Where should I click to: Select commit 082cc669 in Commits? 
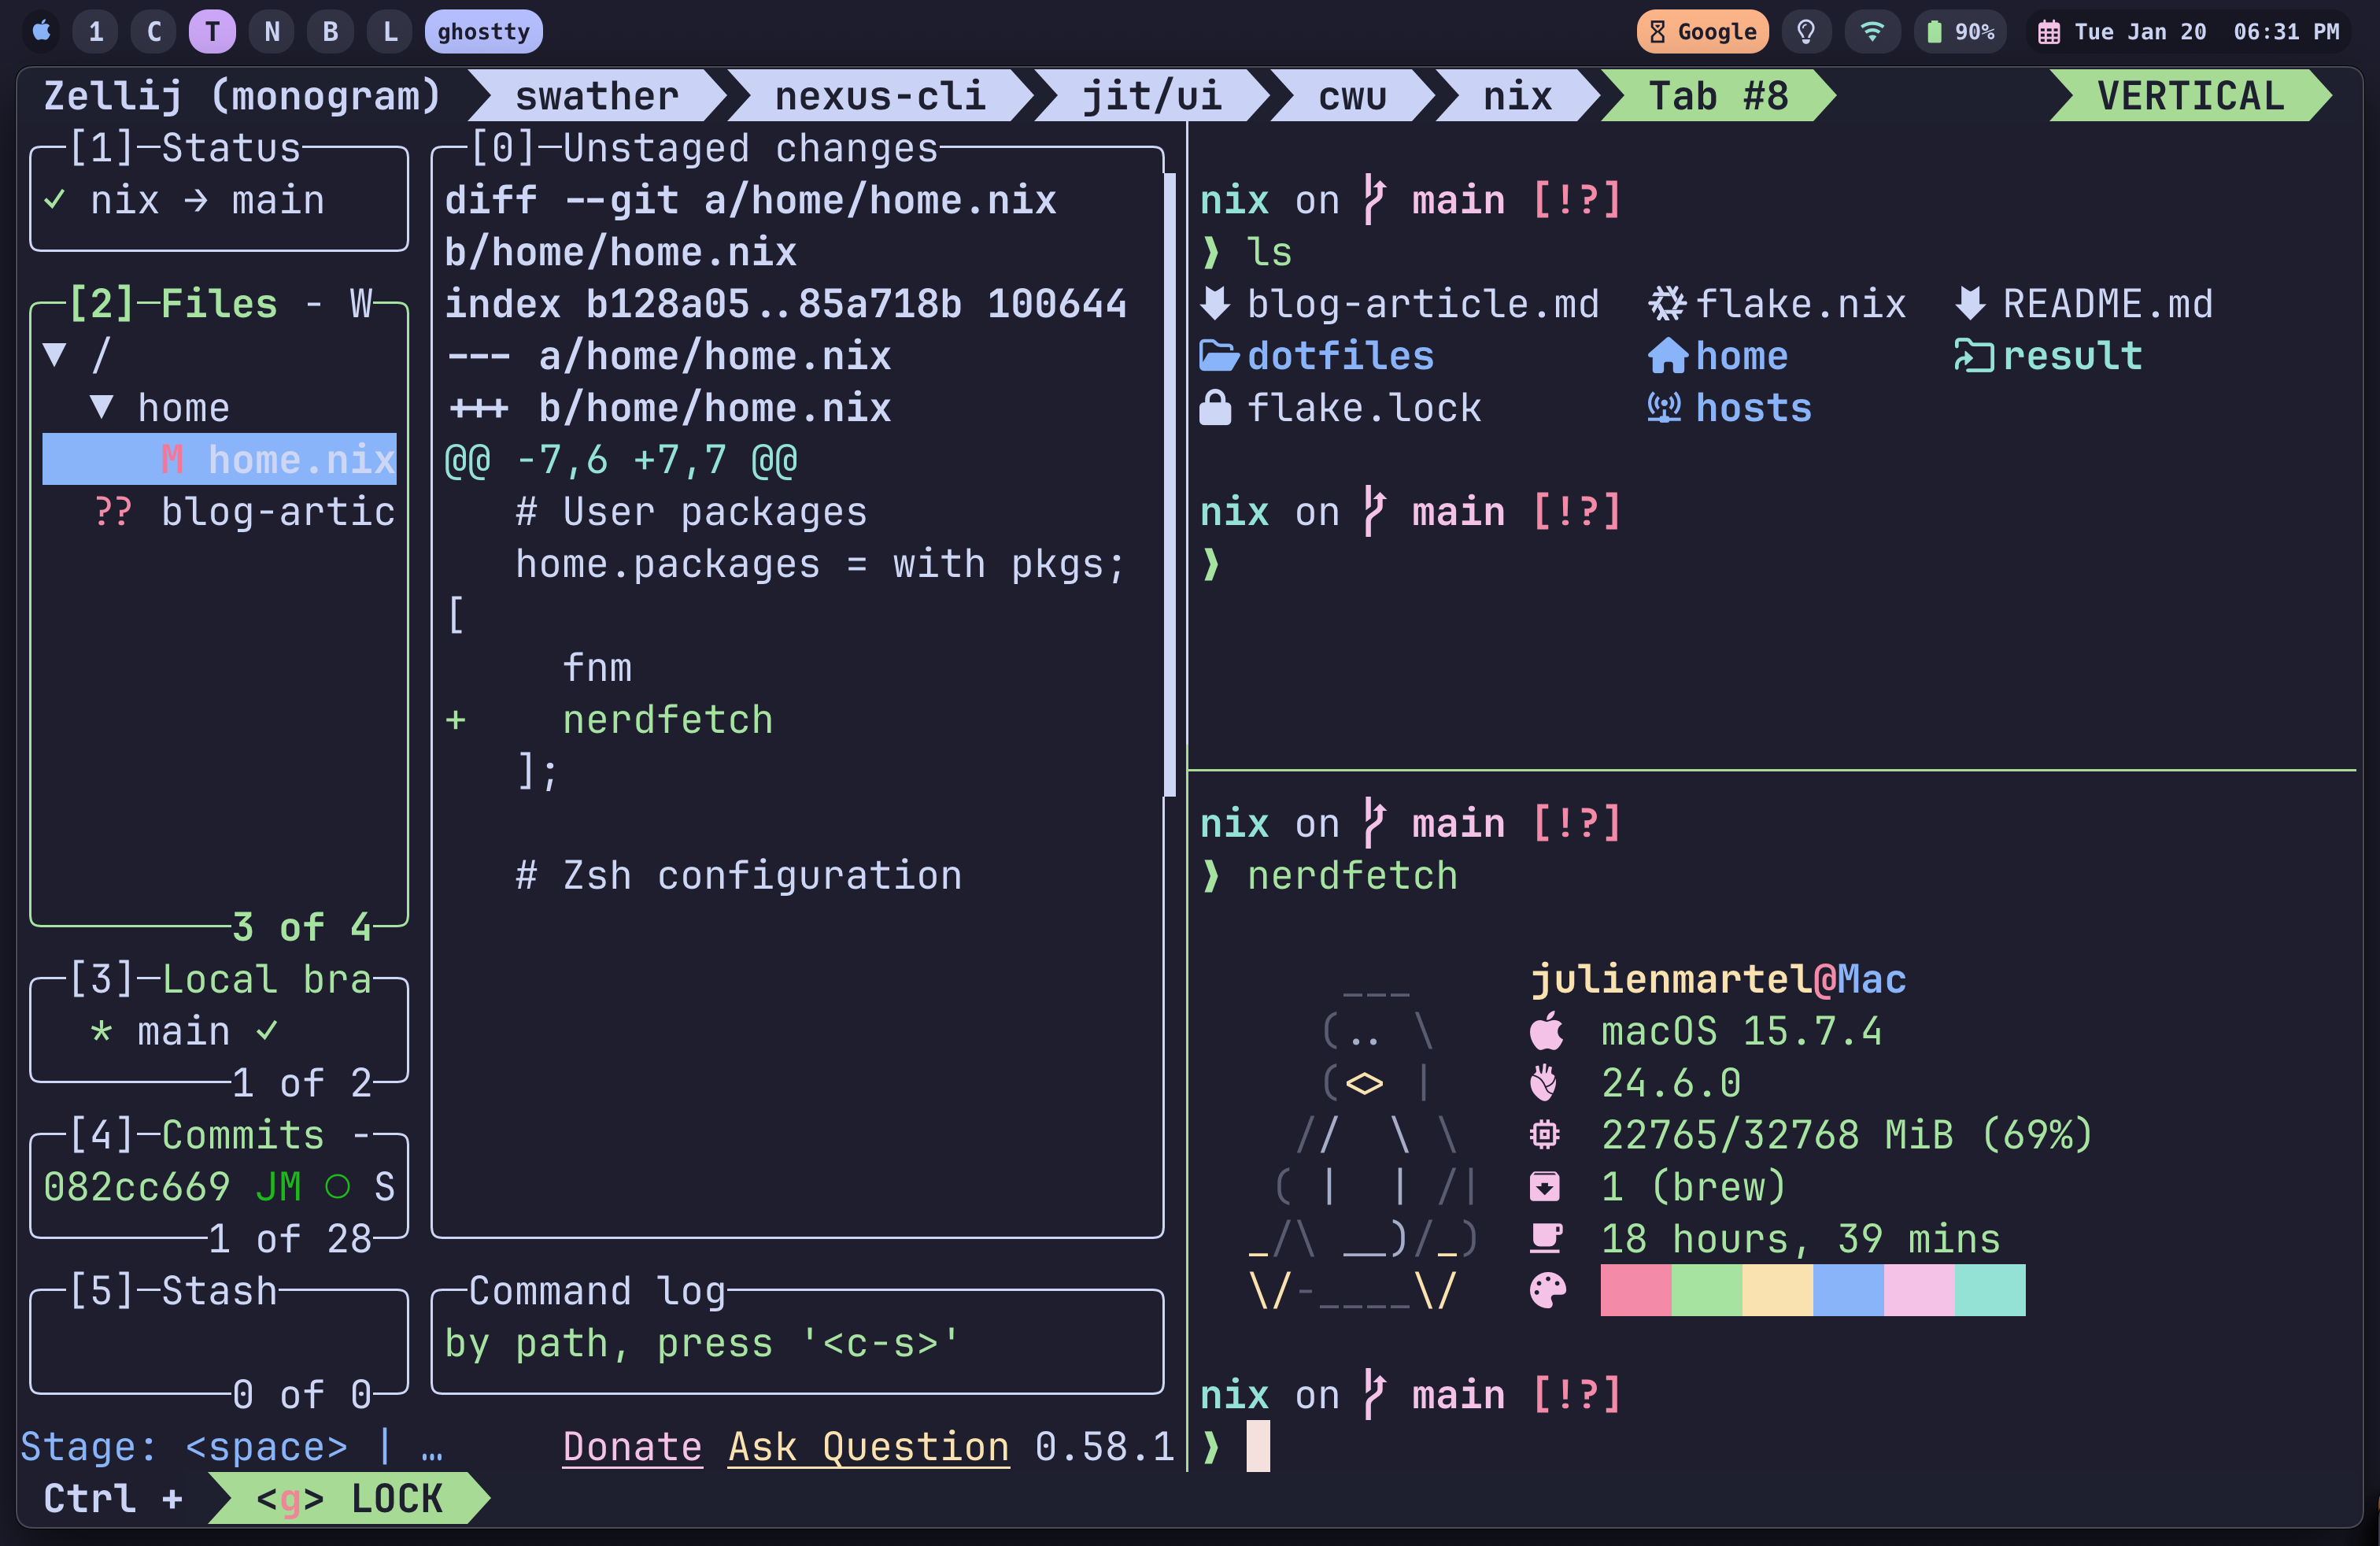[x=219, y=1187]
